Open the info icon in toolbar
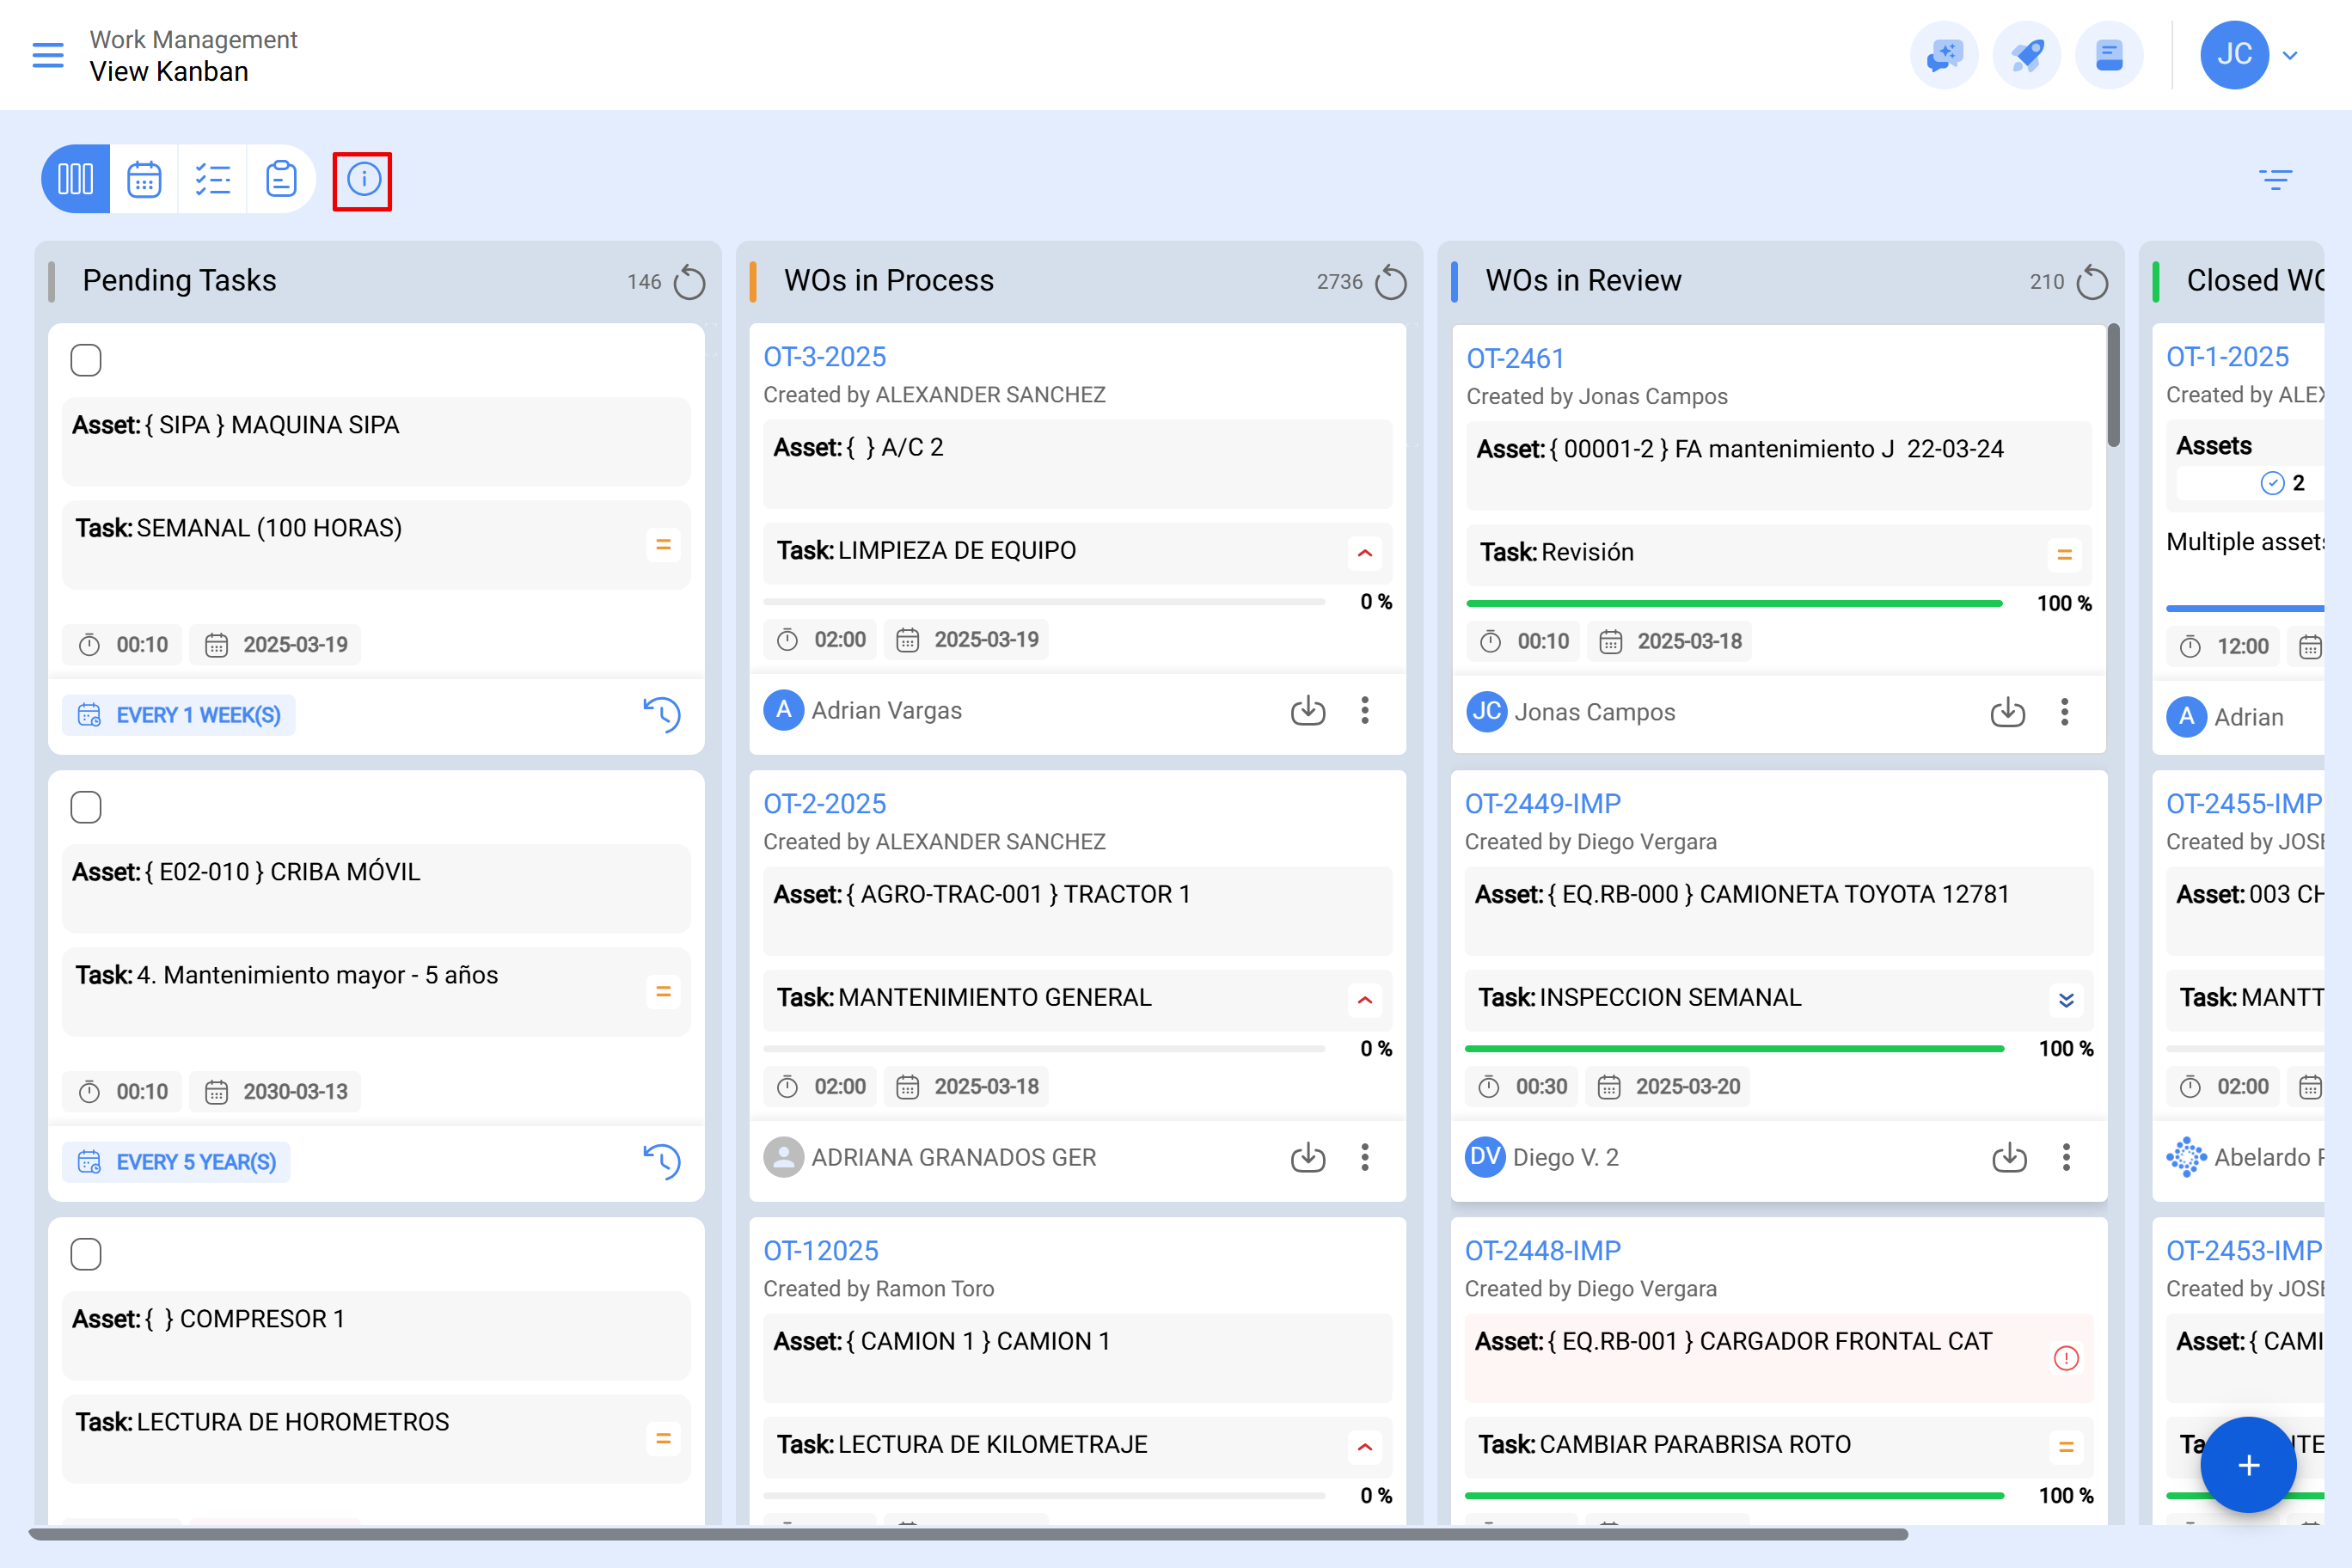The height and width of the screenshot is (1568, 2352). pyautogui.click(x=363, y=180)
